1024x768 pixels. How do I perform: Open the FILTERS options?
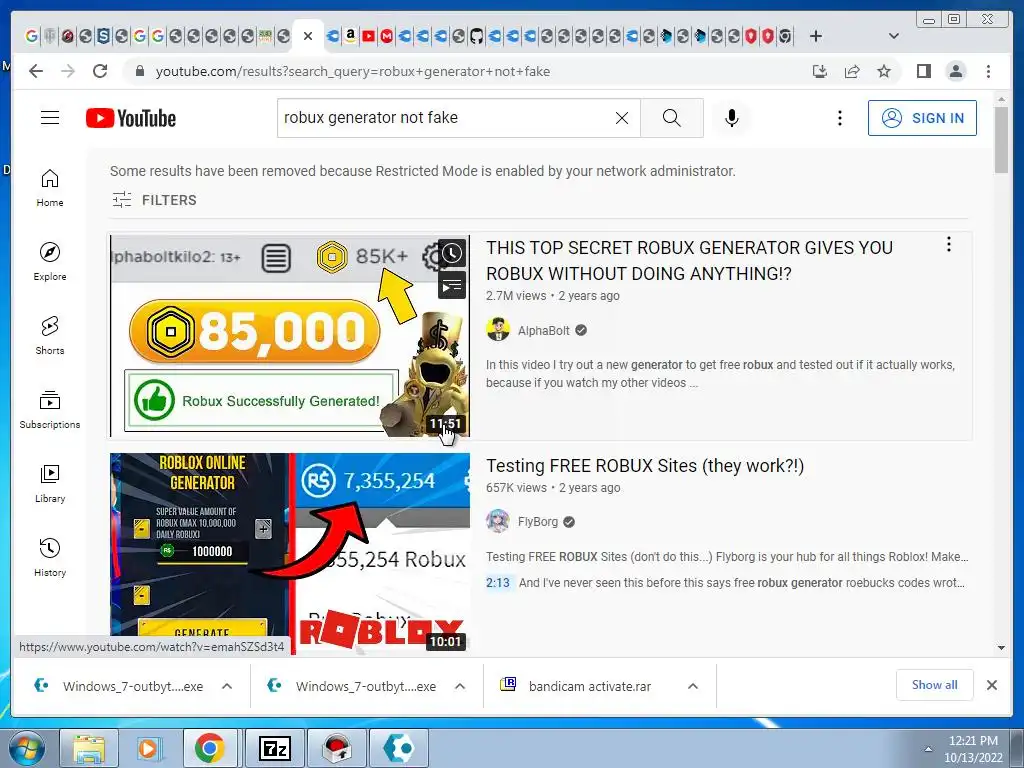click(x=154, y=200)
